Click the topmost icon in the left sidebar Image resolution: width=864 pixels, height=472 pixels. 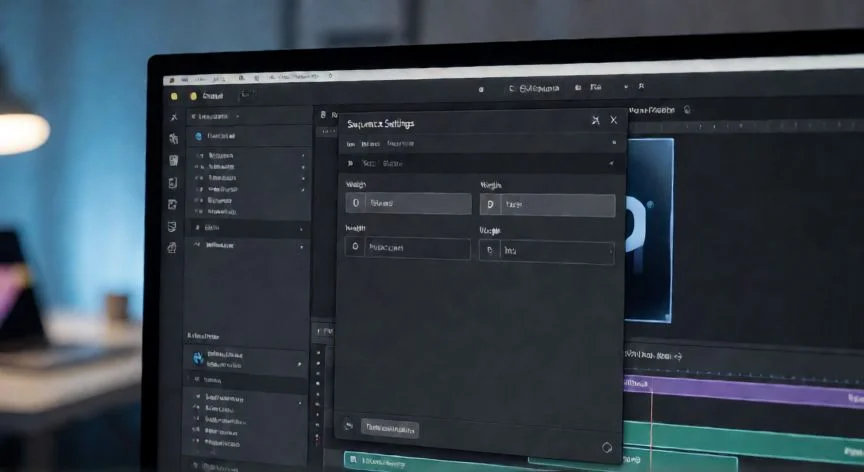point(174,117)
